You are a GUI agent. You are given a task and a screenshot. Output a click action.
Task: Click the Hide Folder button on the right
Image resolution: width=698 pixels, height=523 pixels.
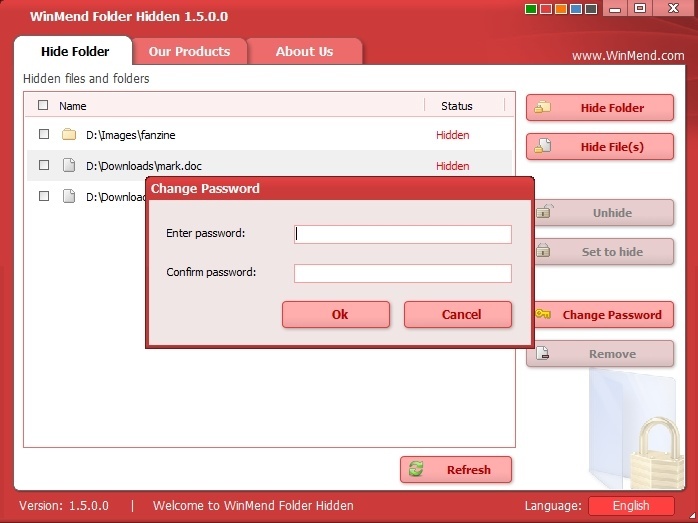pos(600,107)
